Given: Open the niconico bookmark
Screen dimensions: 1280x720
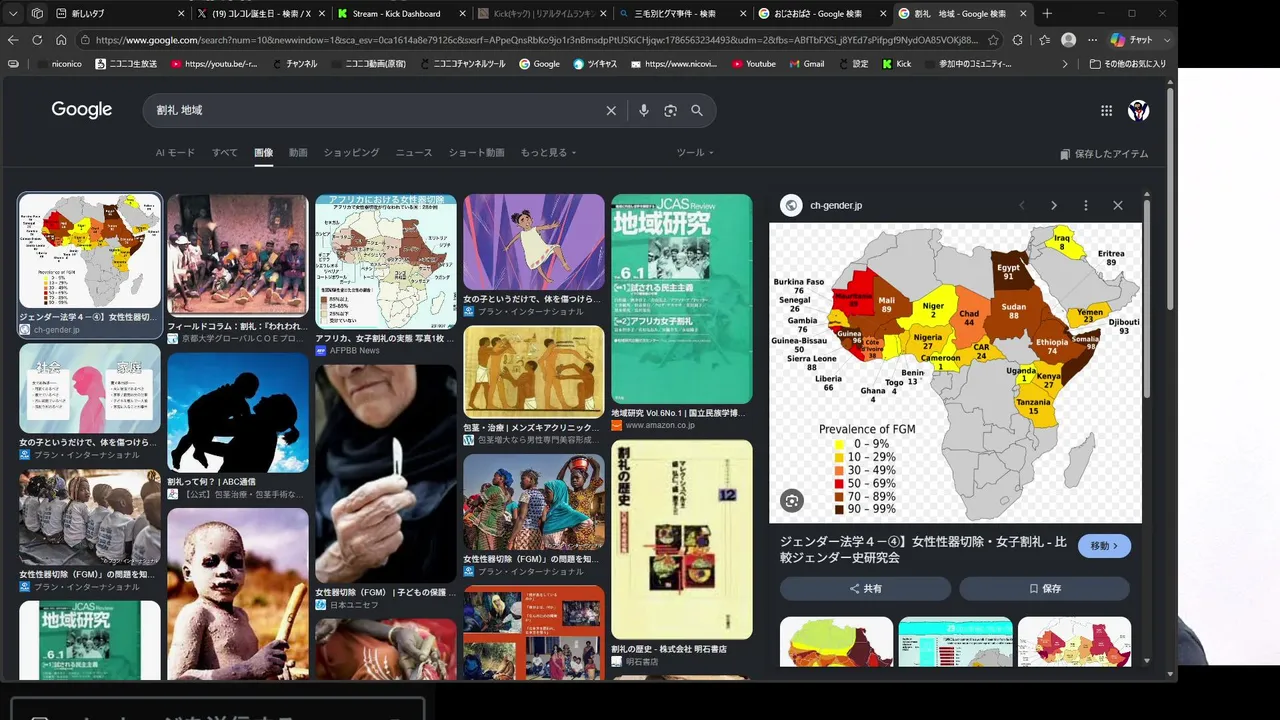Looking at the screenshot, I should [x=61, y=64].
